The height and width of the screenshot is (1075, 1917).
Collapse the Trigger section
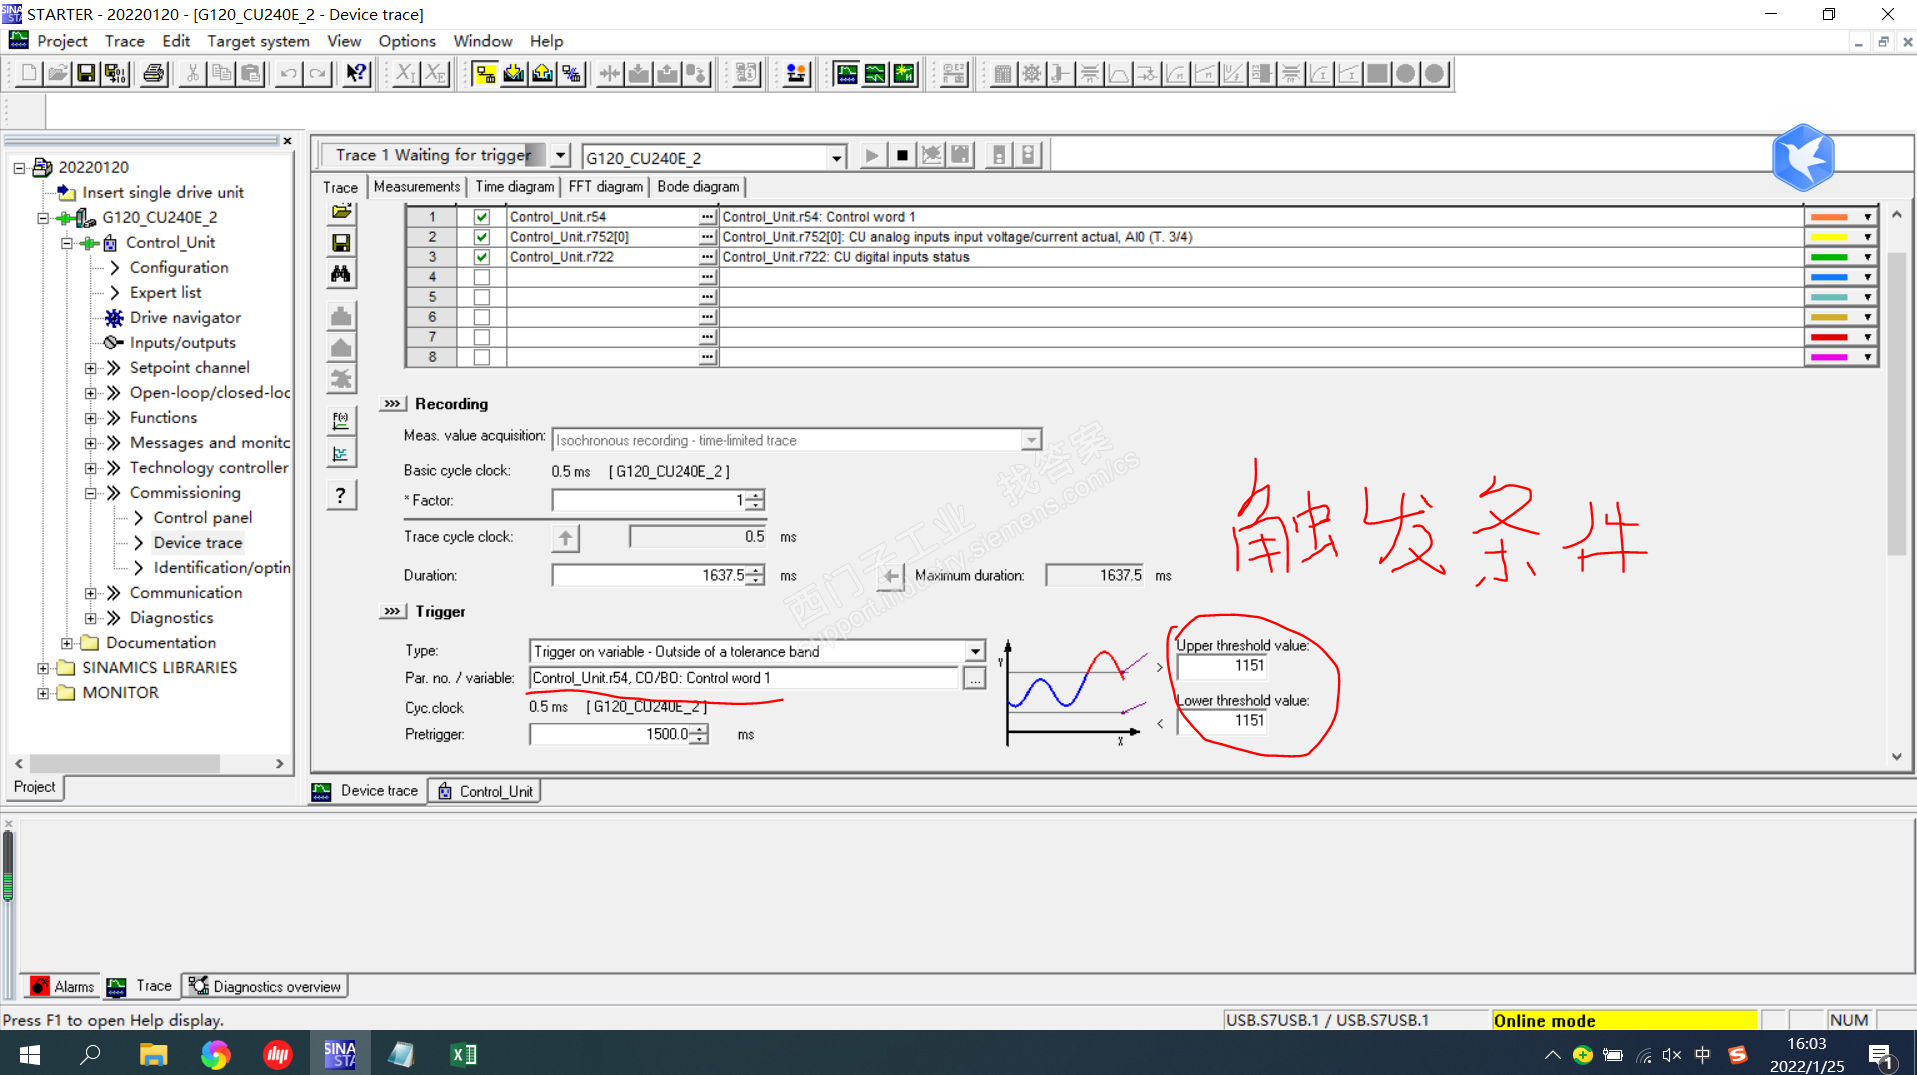click(x=392, y=612)
